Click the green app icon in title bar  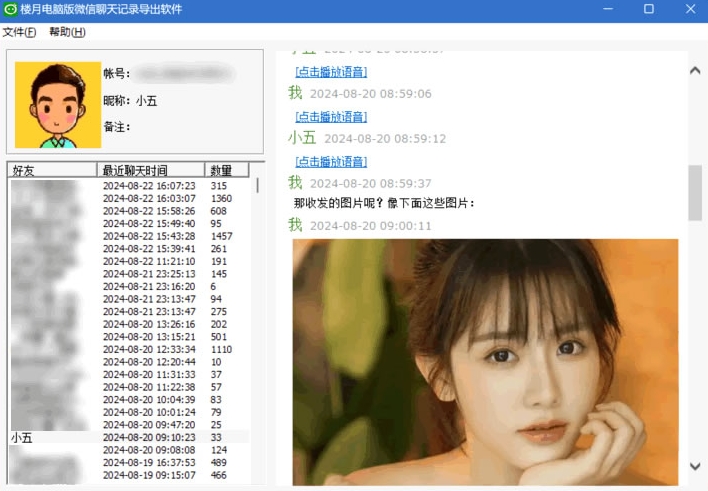point(10,9)
